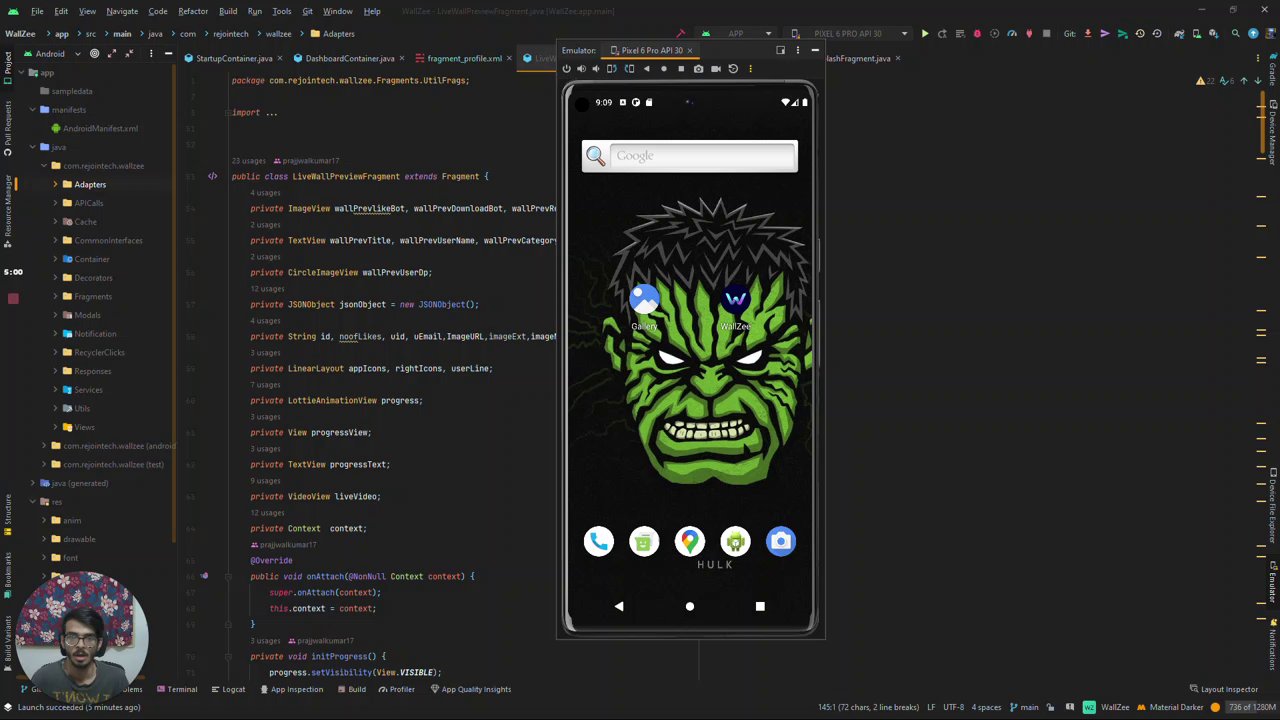Expand the Adapters folder
1280x720 pixels.
[56, 185]
